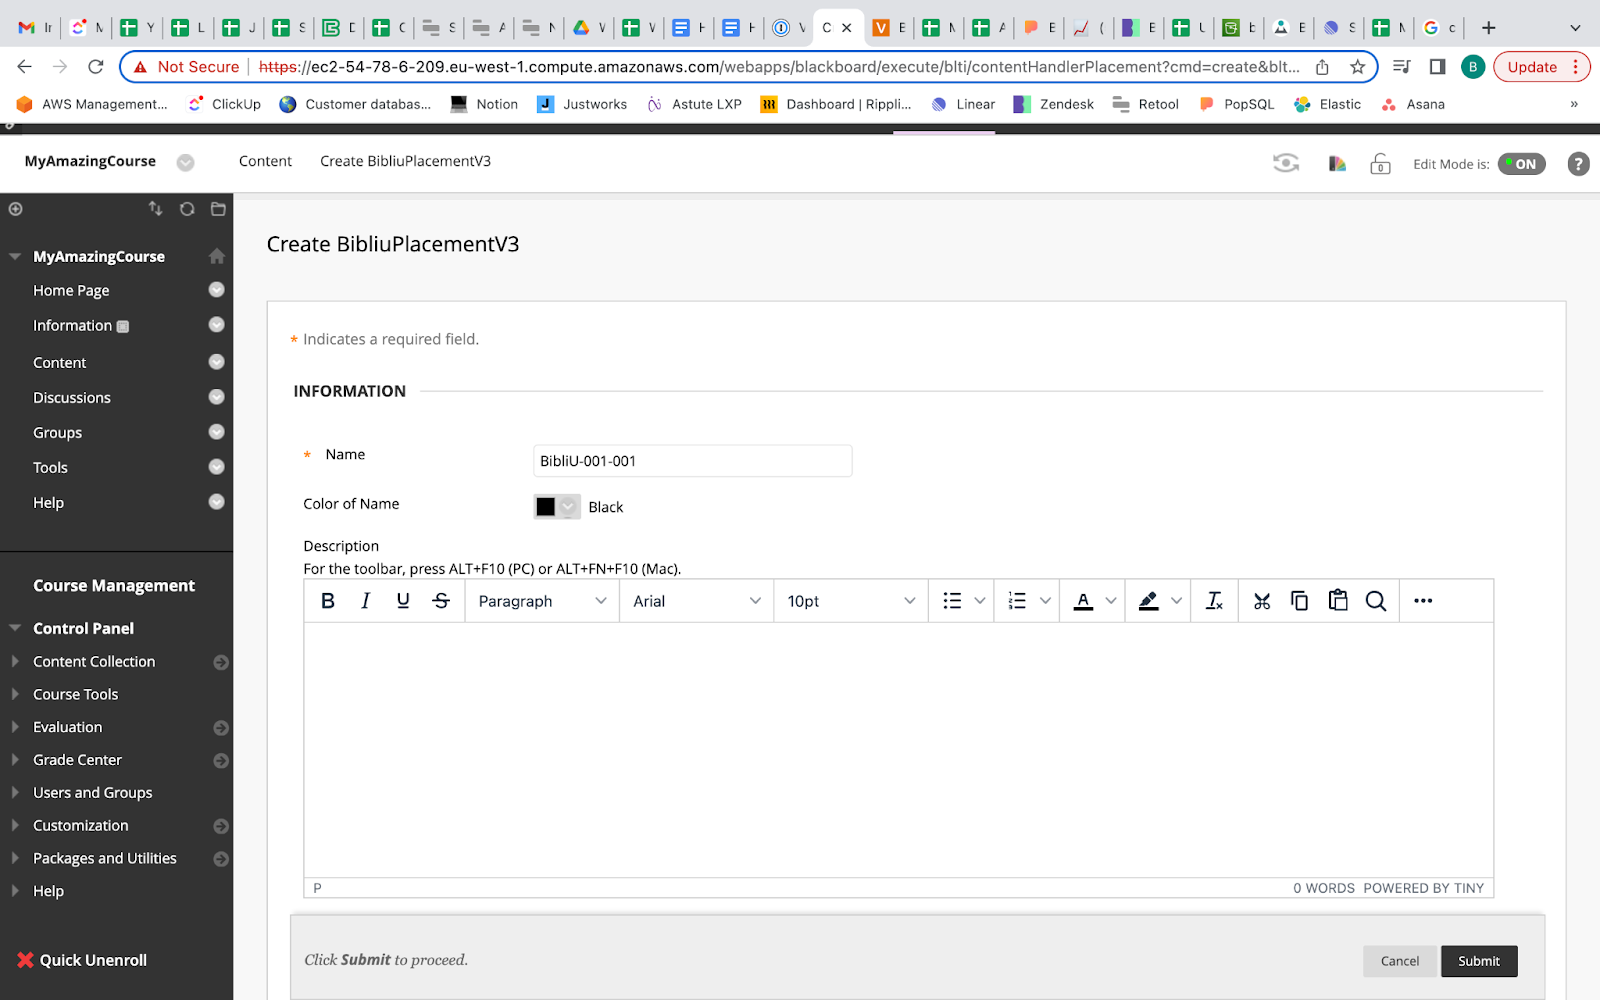Toggle underline formatting in the editor

(x=403, y=601)
